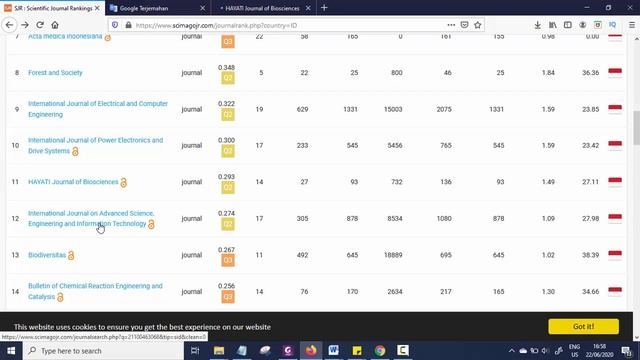Image resolution: width=640 pixels, height=360 pixels.
Task: Open Sticky Notes from the taskbar
Action: pyautogui.click(x=357, y=351)
